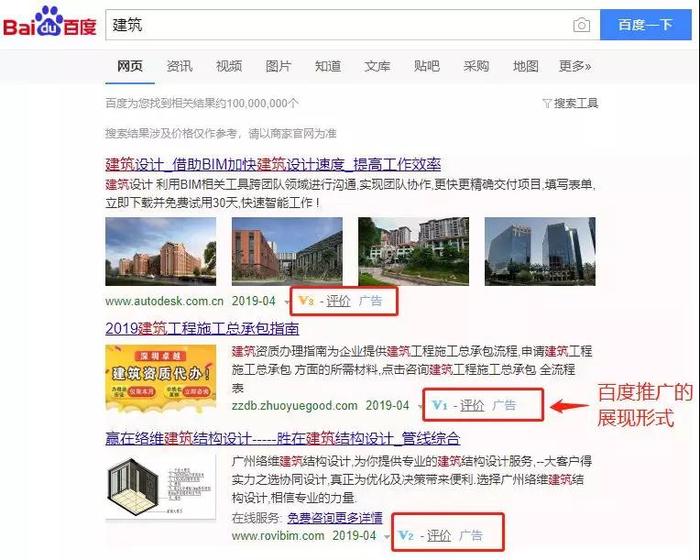Open the 更多» menu tab
700x560 pixels.
(575, 67)
